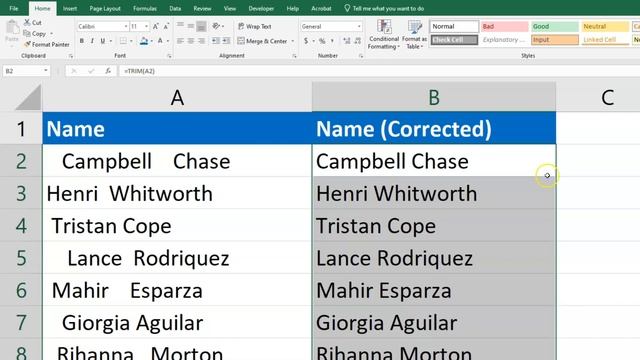Select column B header
The width and height of the screenshot is (640, 360).
(x=434, y=98)
